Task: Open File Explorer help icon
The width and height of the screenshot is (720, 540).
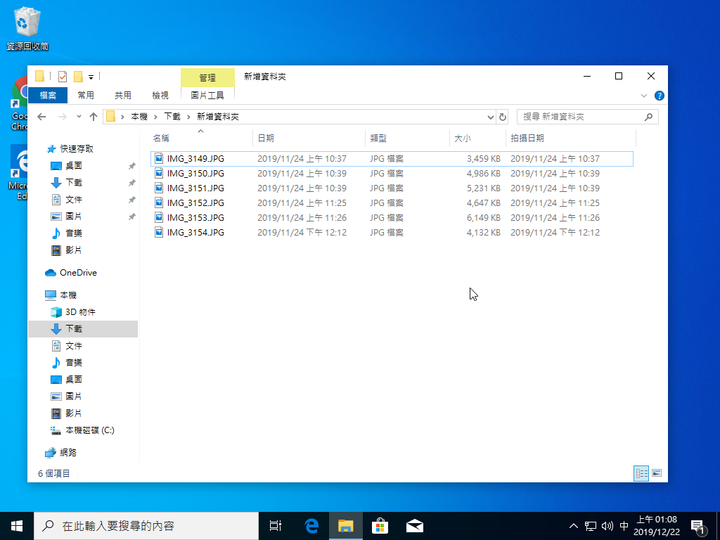Action: tap(659, 96)
